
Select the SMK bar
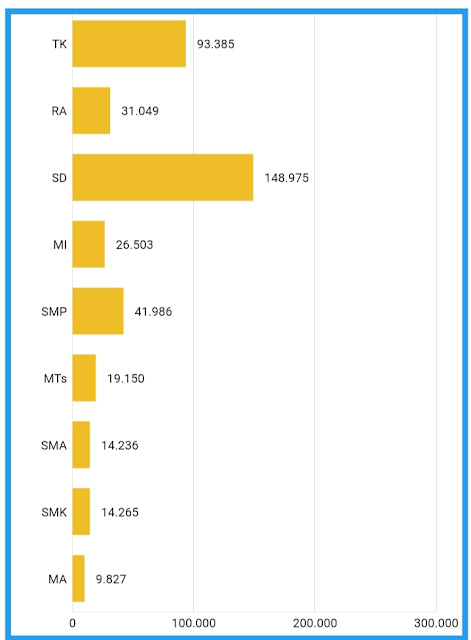click(81, 511)
